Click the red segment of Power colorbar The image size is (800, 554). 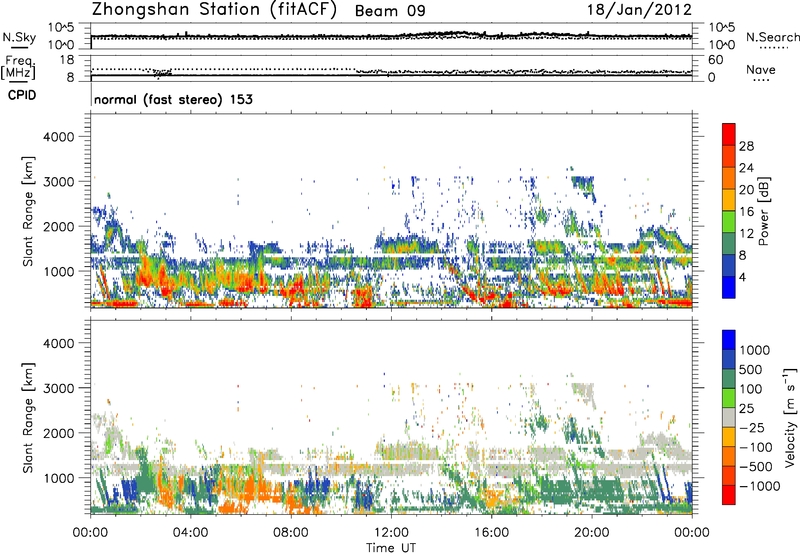(x=729, y=135)
